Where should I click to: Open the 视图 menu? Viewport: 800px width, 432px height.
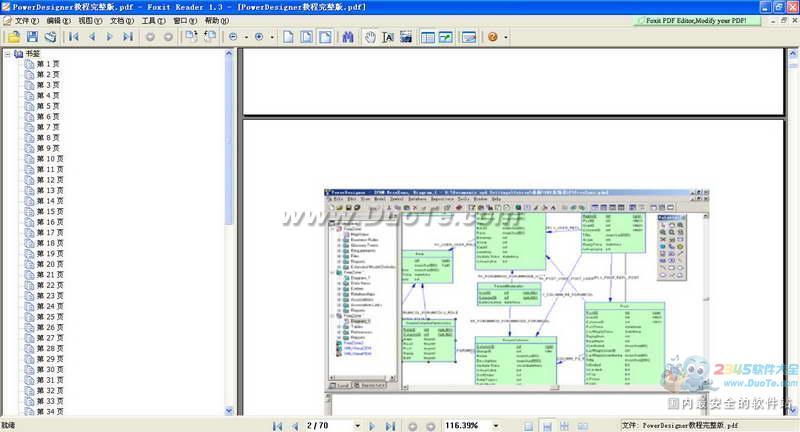[x=90, y=20]
